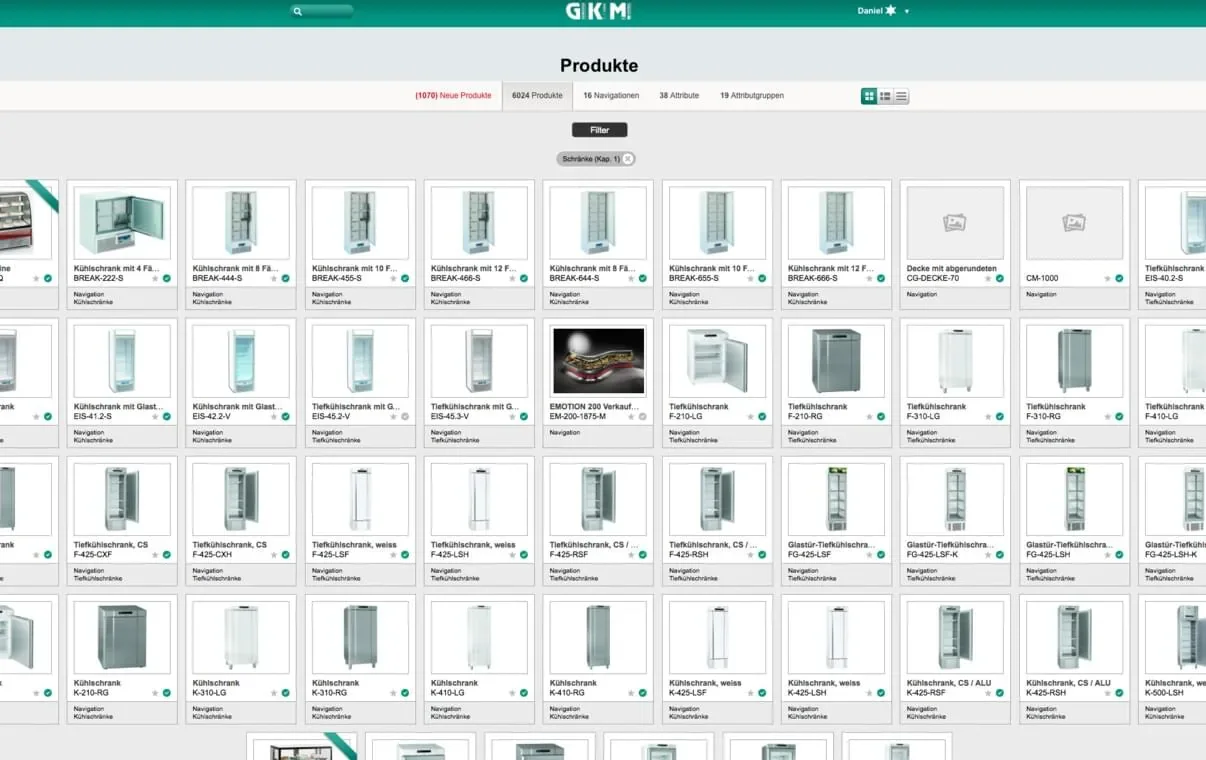Star the K-410-LG product
The width and height of the screenshot is (1206, 760).
(x=513, y=692)
